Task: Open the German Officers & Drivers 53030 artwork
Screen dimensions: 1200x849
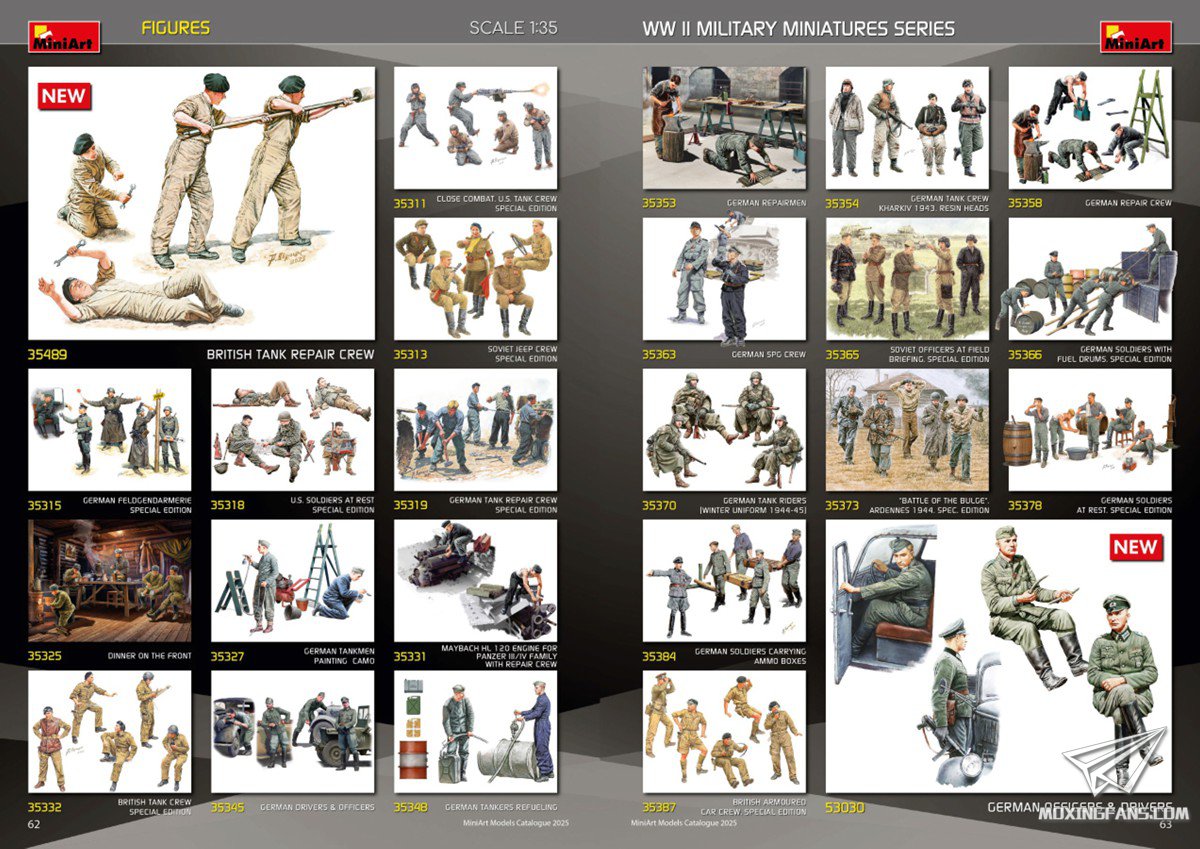Action: tap(999, 657)
